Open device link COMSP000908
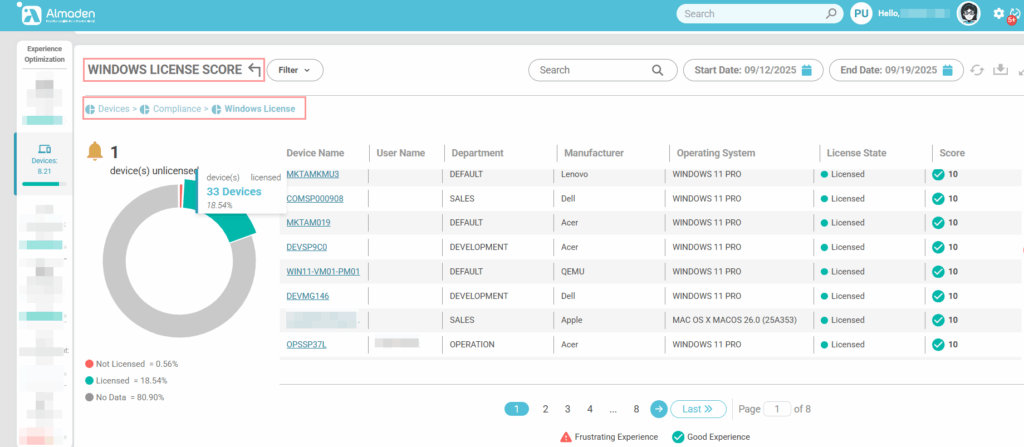This screenshot has width=1024, height=447. (x=315, y=198)
